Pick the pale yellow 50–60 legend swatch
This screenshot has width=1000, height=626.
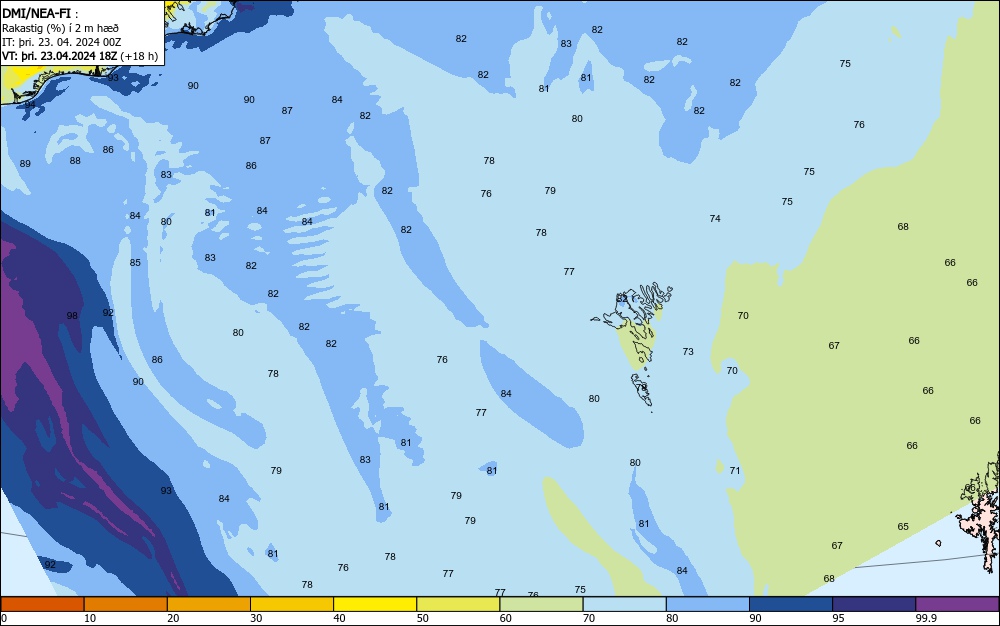coord(458,604)
